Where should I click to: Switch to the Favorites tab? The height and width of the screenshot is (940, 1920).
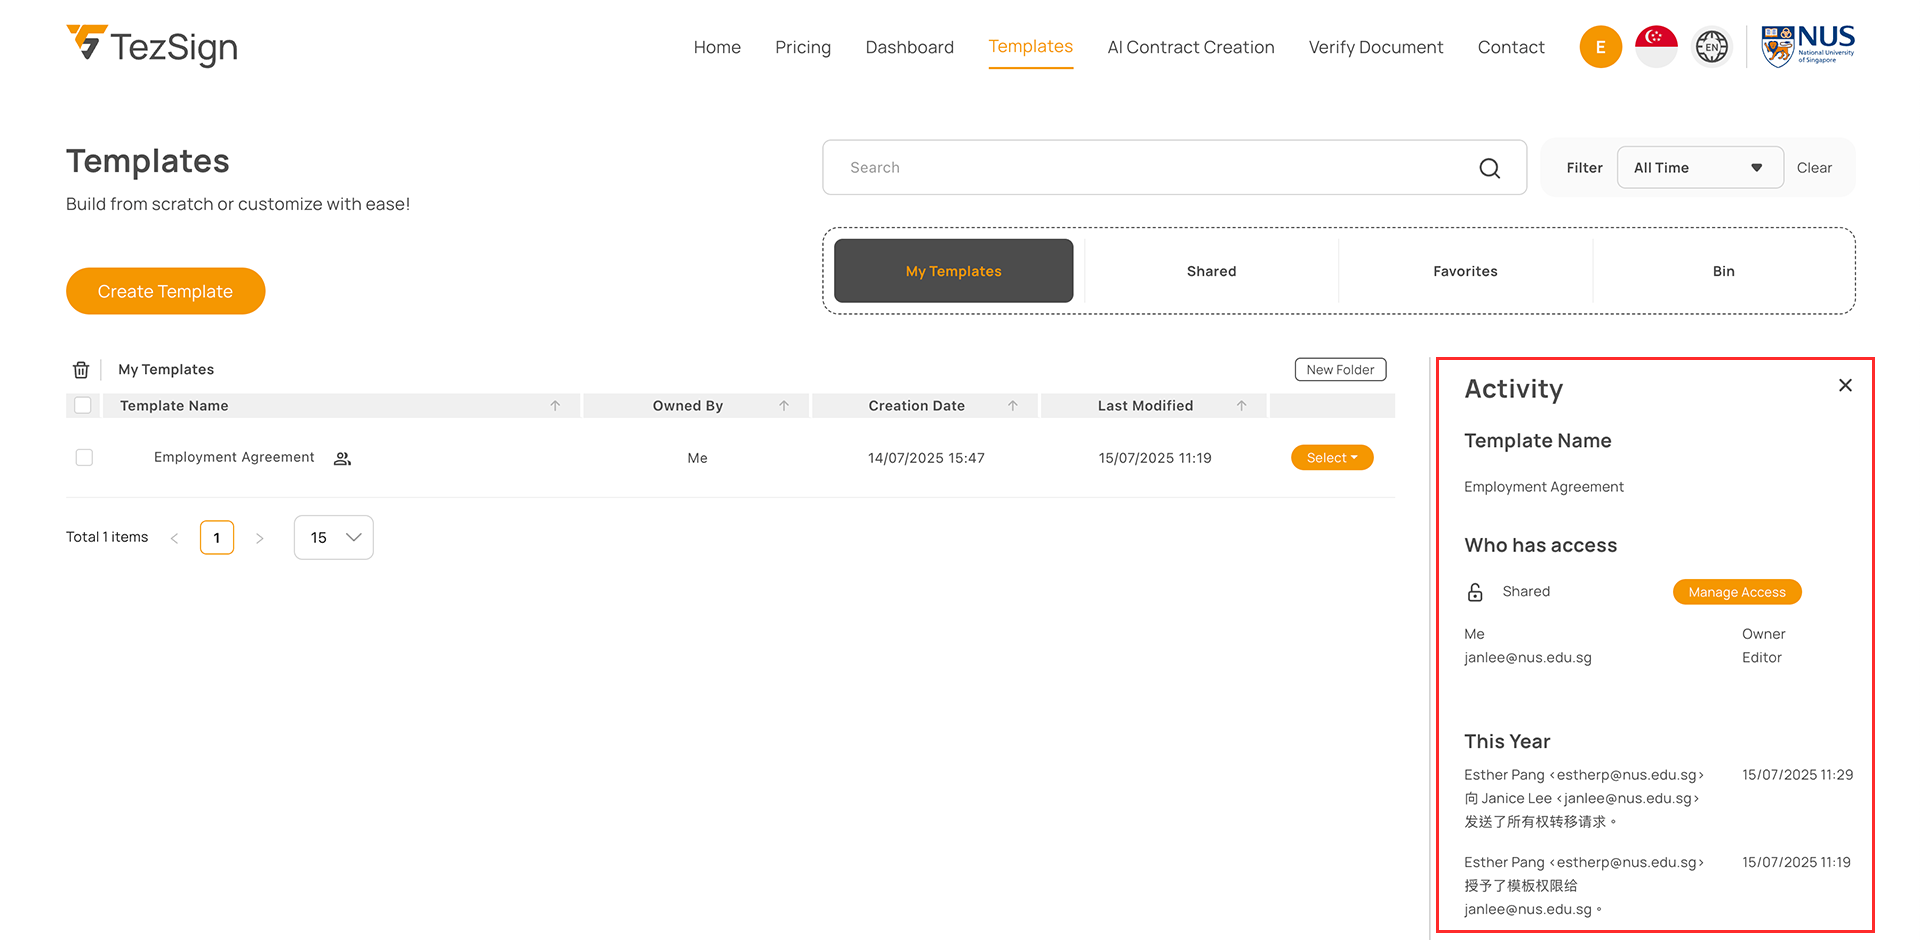[x=1464, y=271]
